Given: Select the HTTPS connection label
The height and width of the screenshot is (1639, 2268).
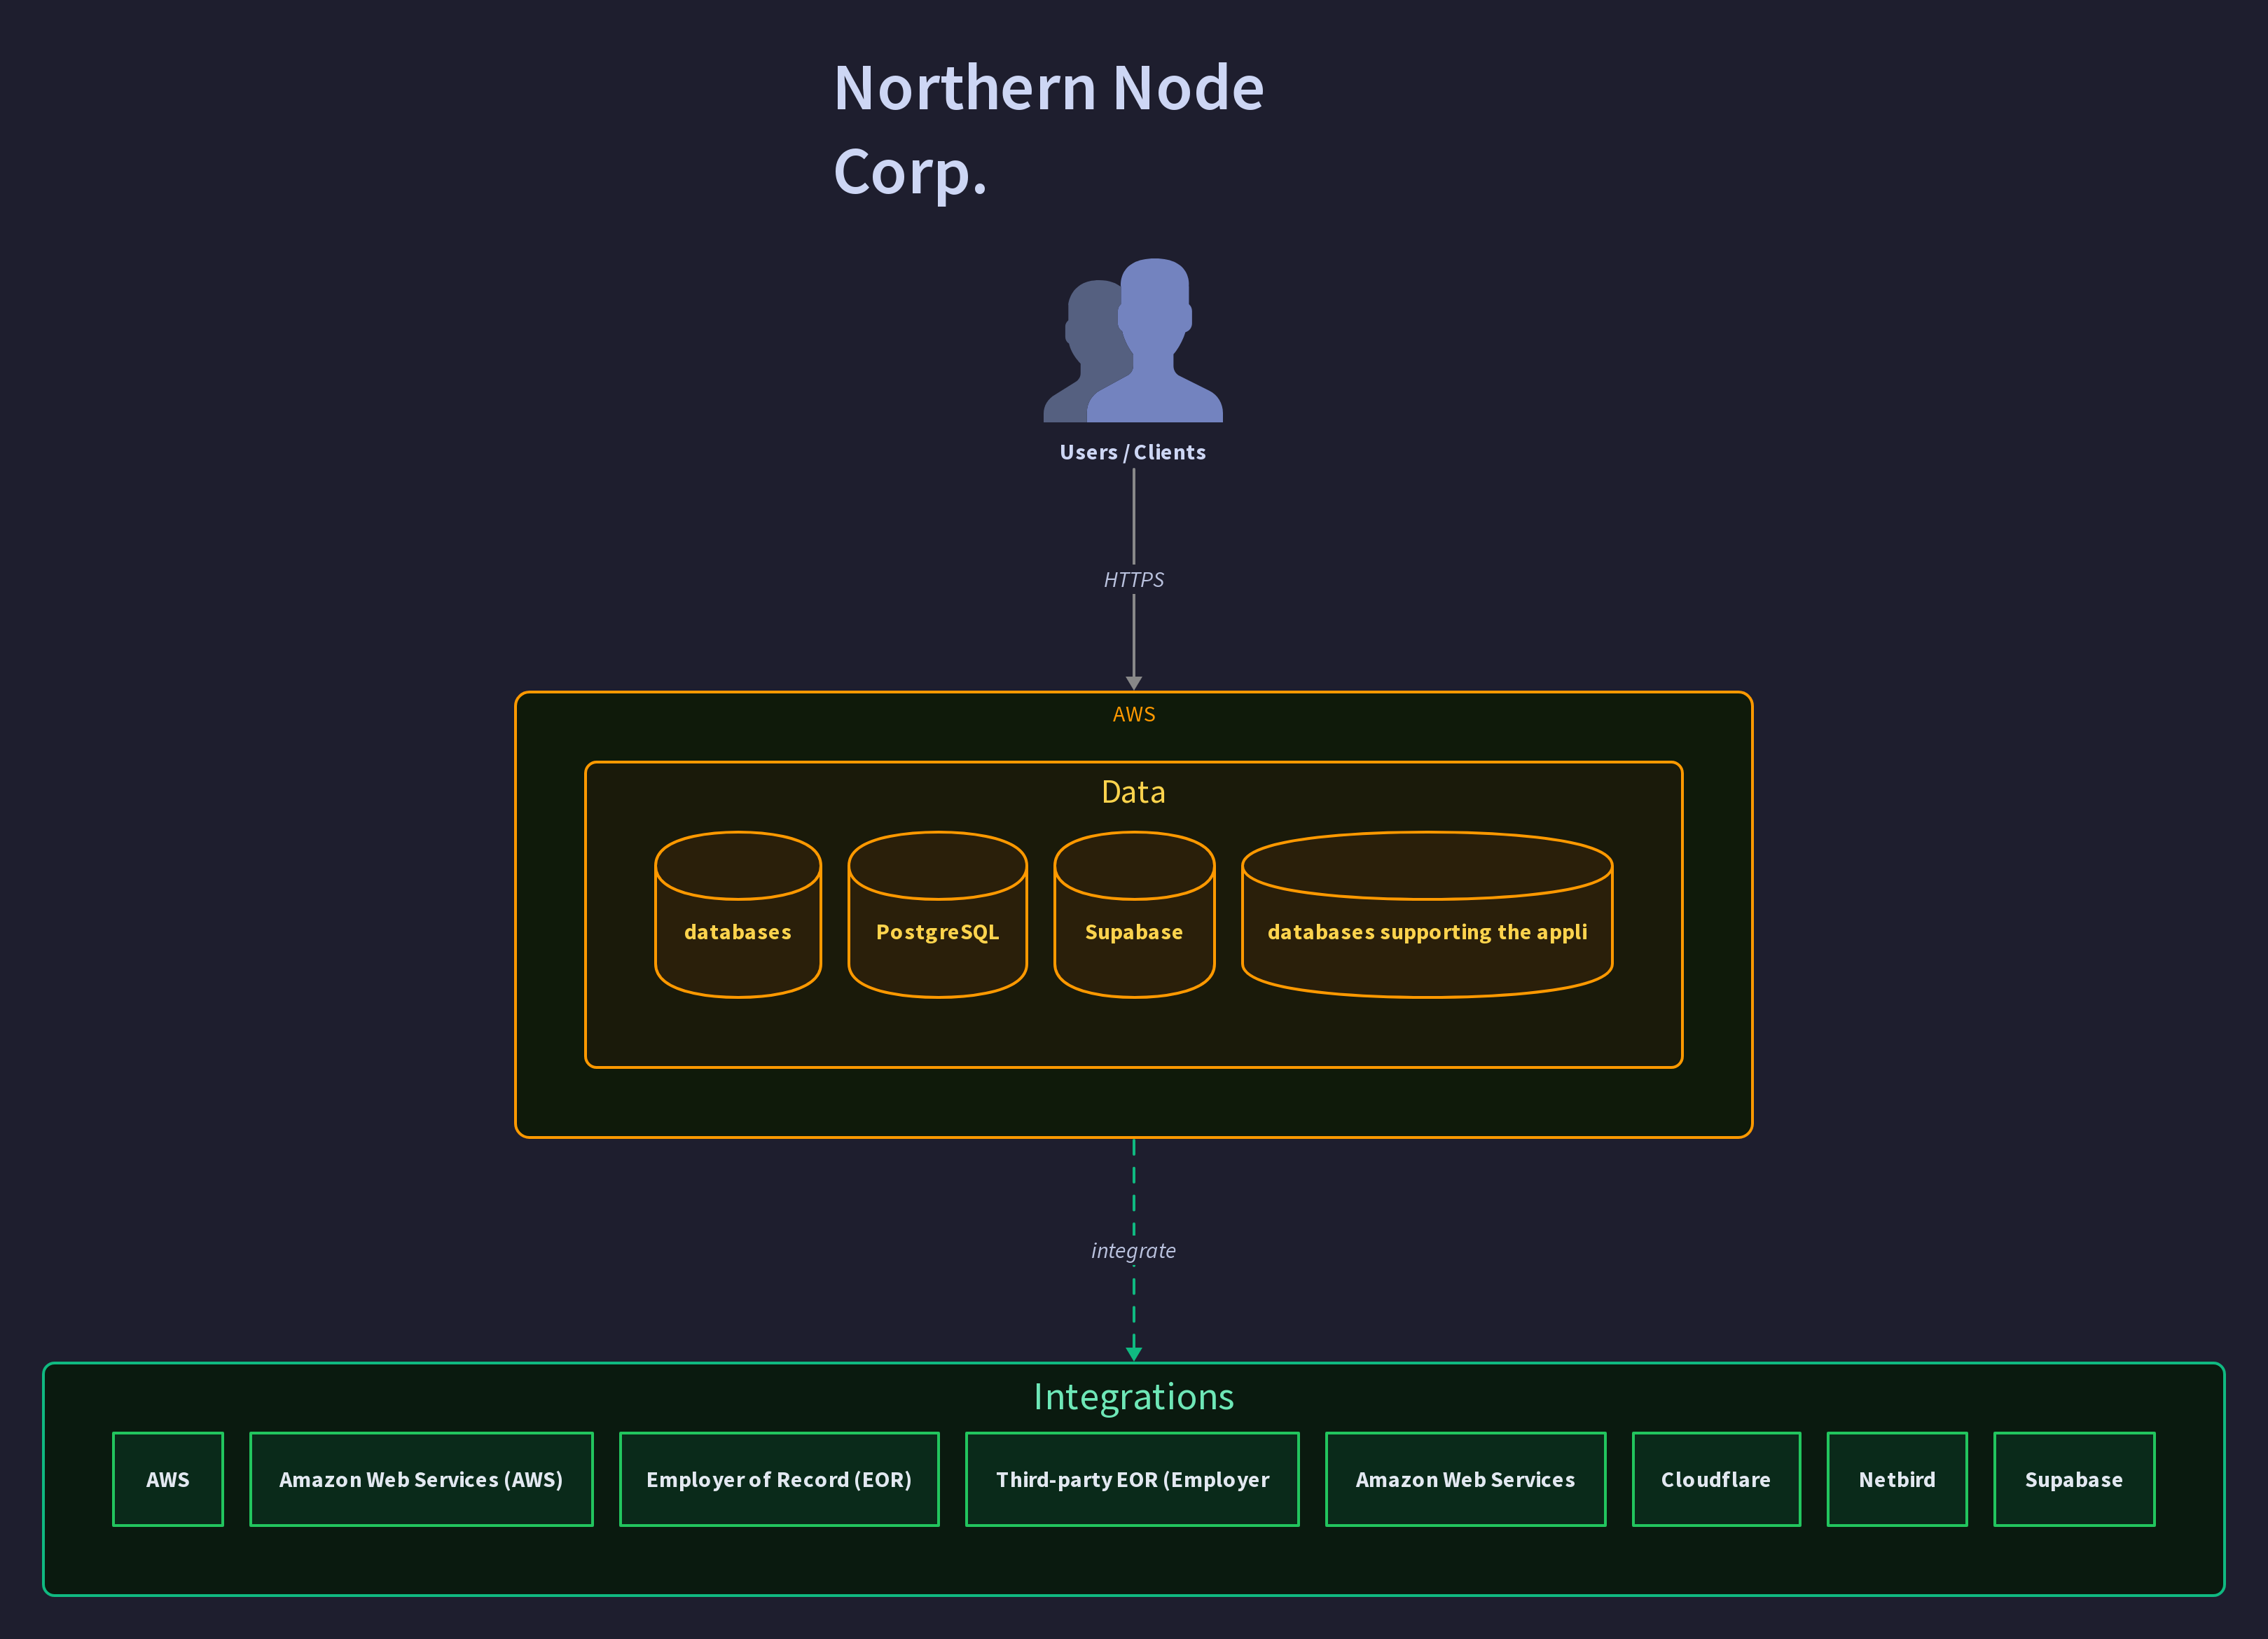Looking at the screenshot, I should point(1133,580).
